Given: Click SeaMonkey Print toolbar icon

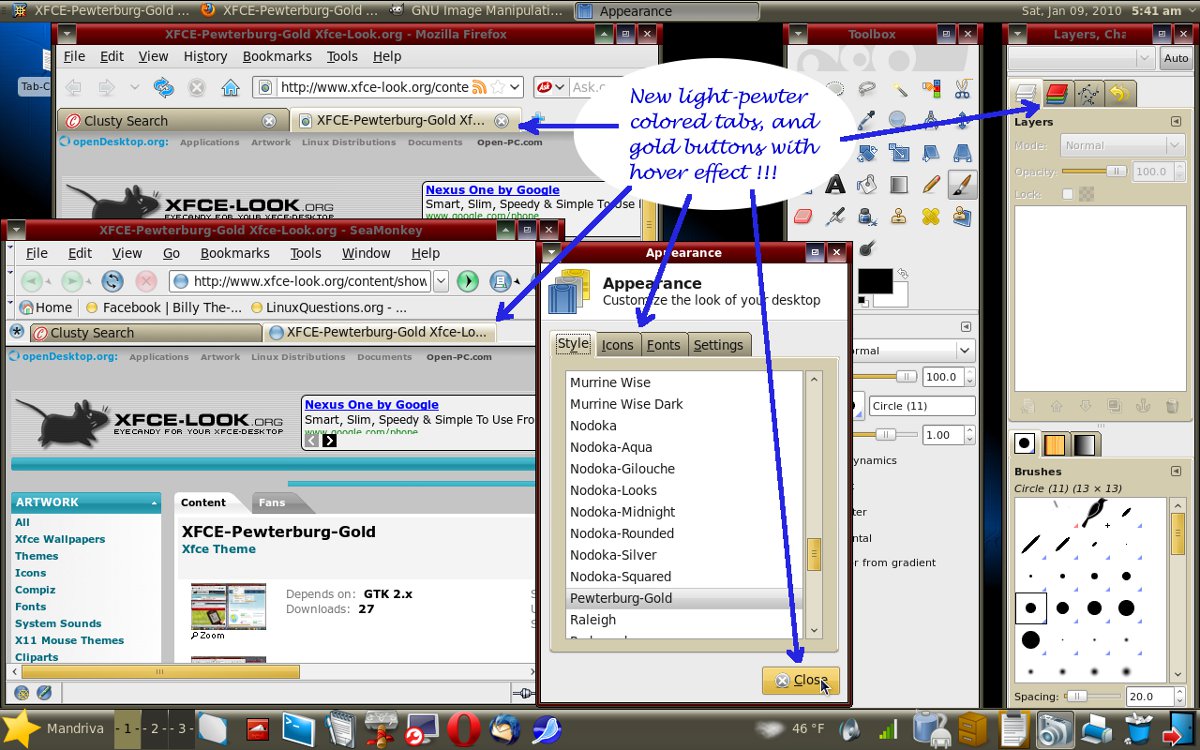Looking at the screenshot, I should coord(500,281).
